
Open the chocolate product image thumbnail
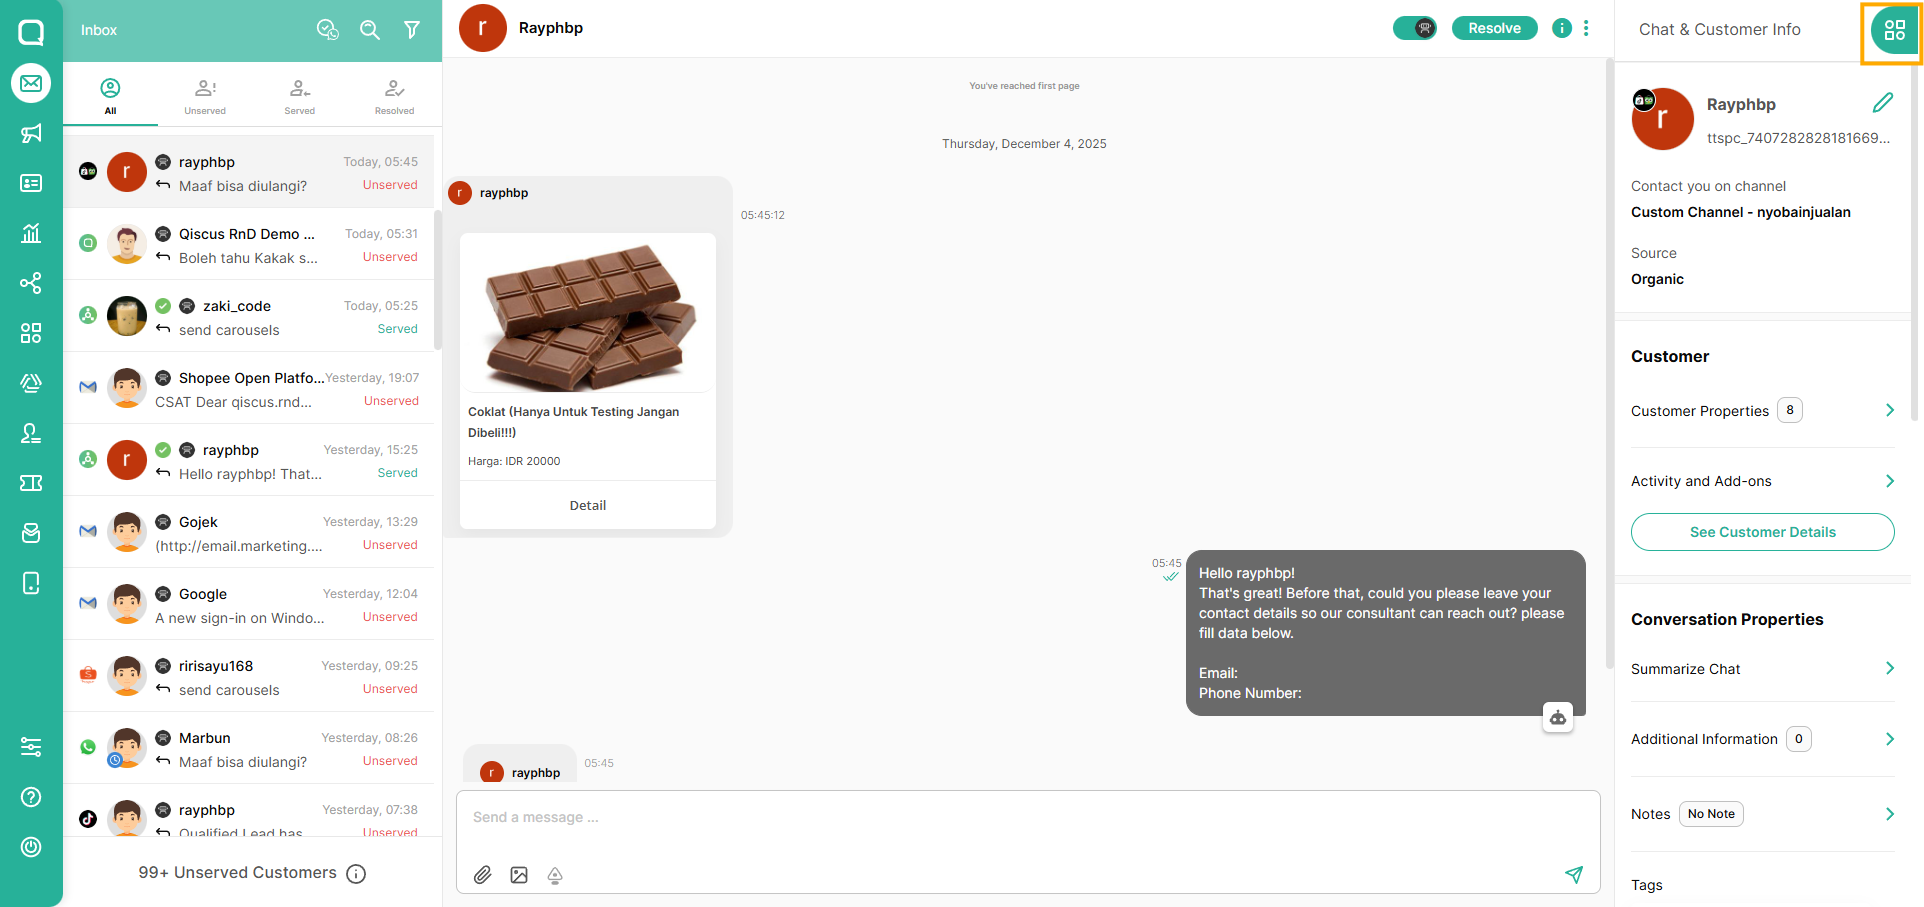[x=588, y=314]
